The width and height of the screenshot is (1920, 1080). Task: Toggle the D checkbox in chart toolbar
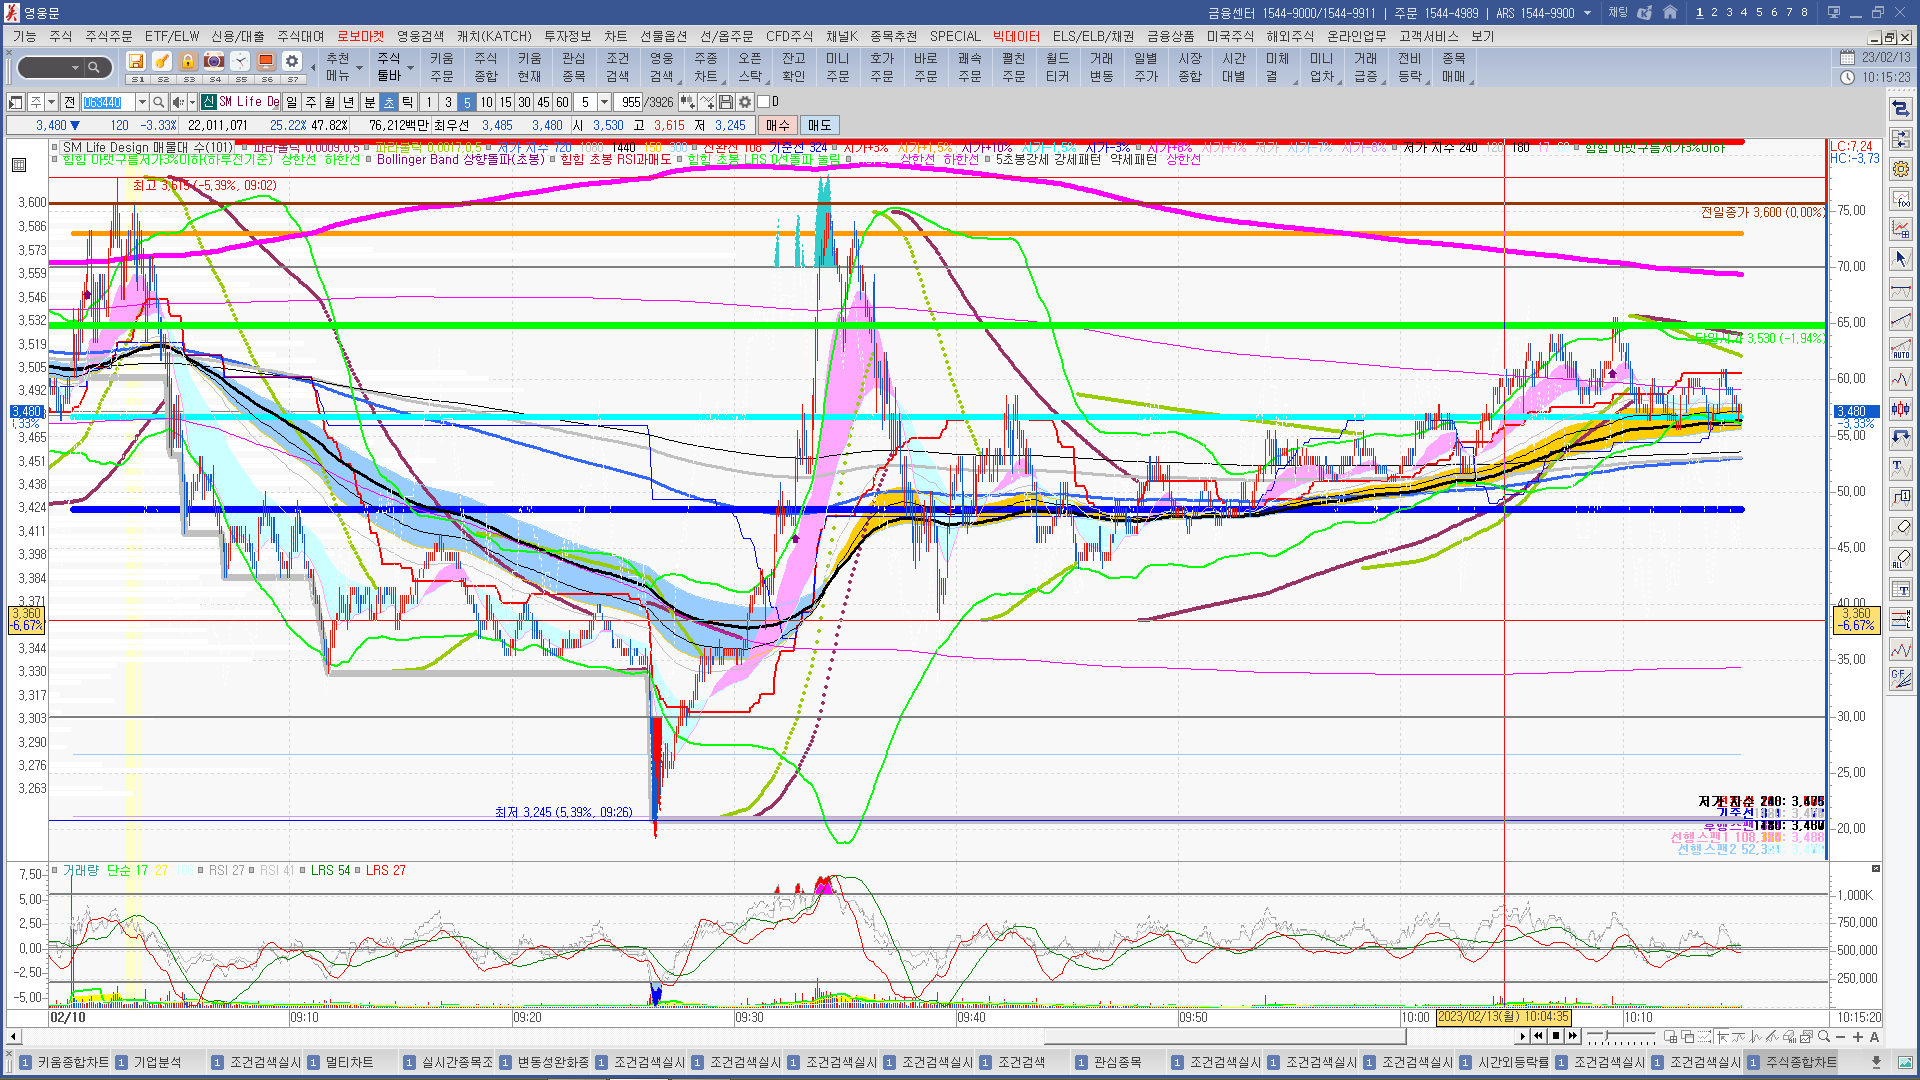coord(764,102)
